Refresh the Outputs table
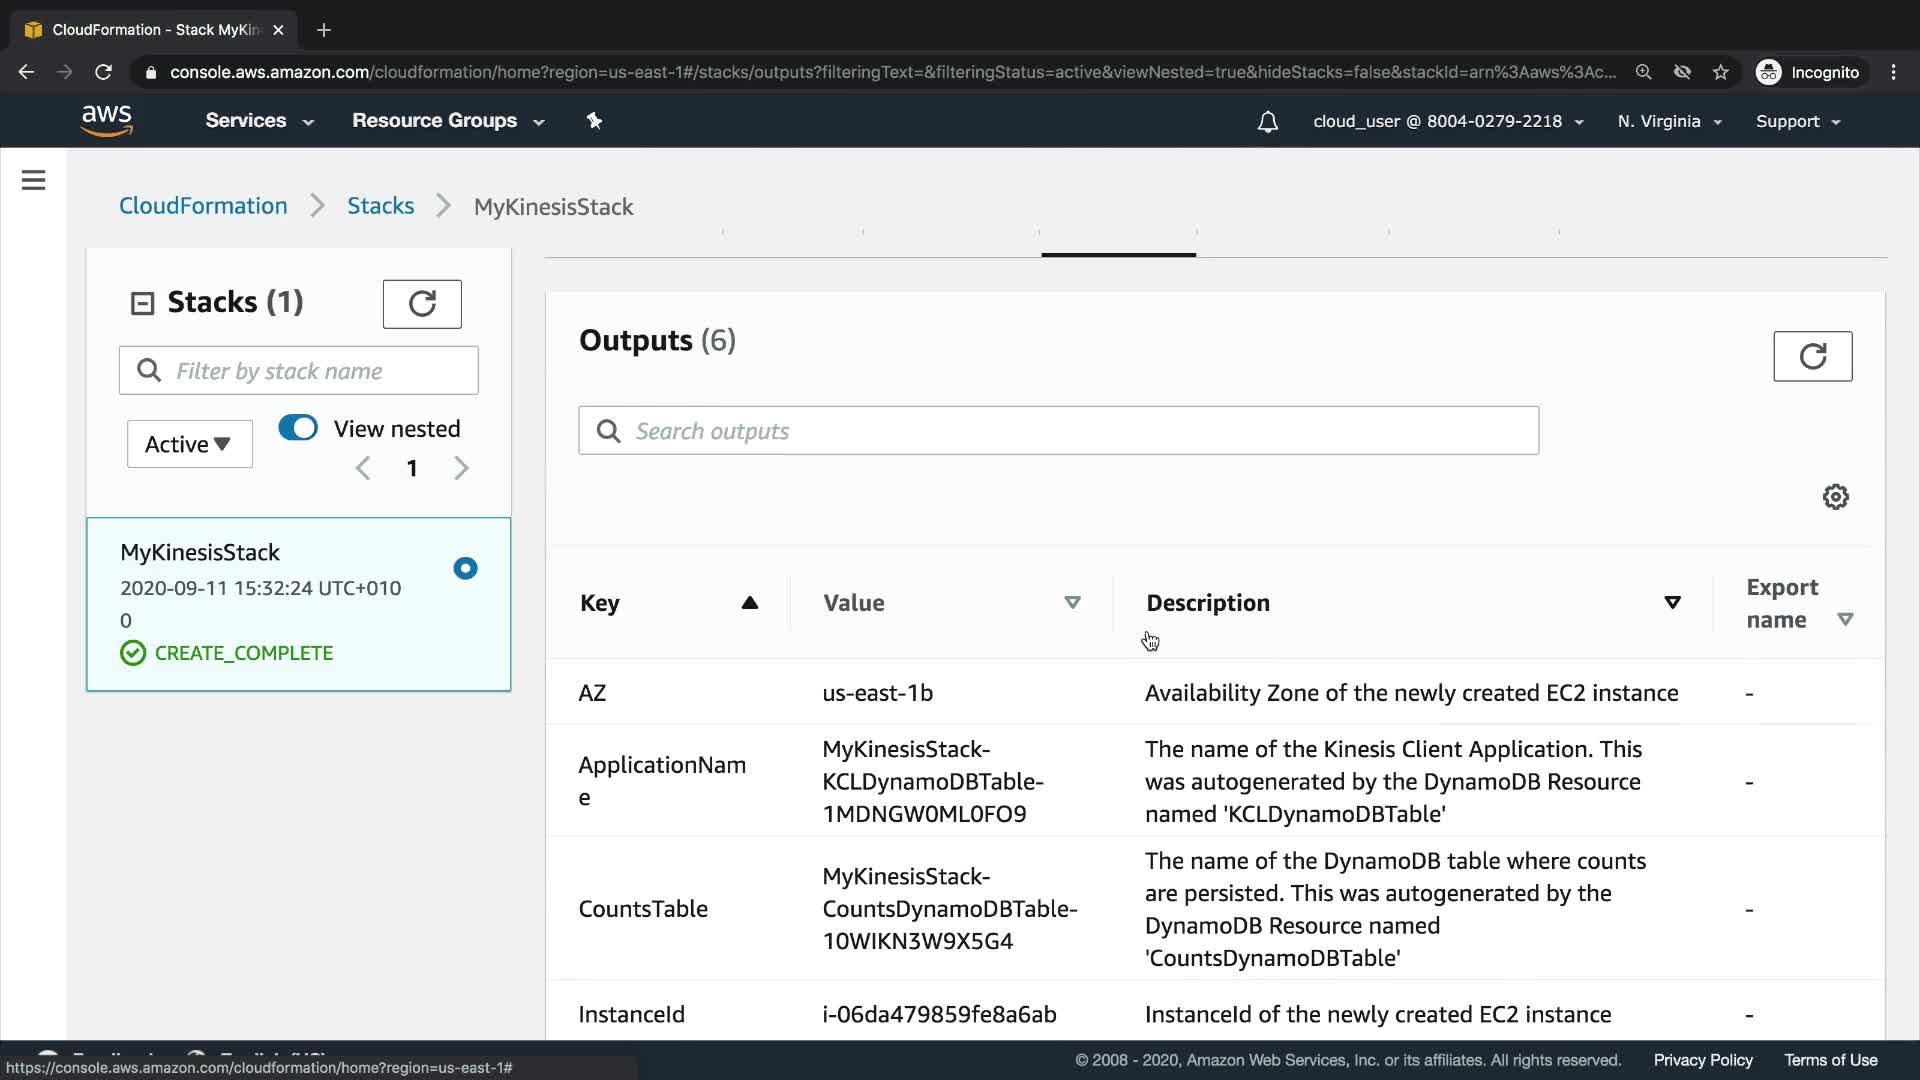 point(1812,356)
